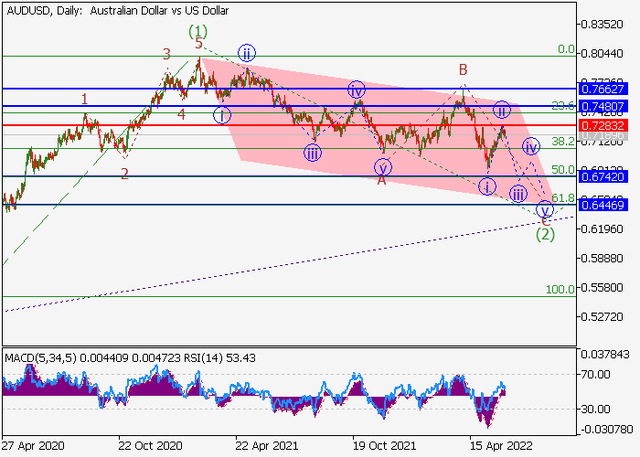The width and height of the screenshot is (640, 457).
Task: Click the 0.0 Fibonacci level label
Action: click(565, 49)
